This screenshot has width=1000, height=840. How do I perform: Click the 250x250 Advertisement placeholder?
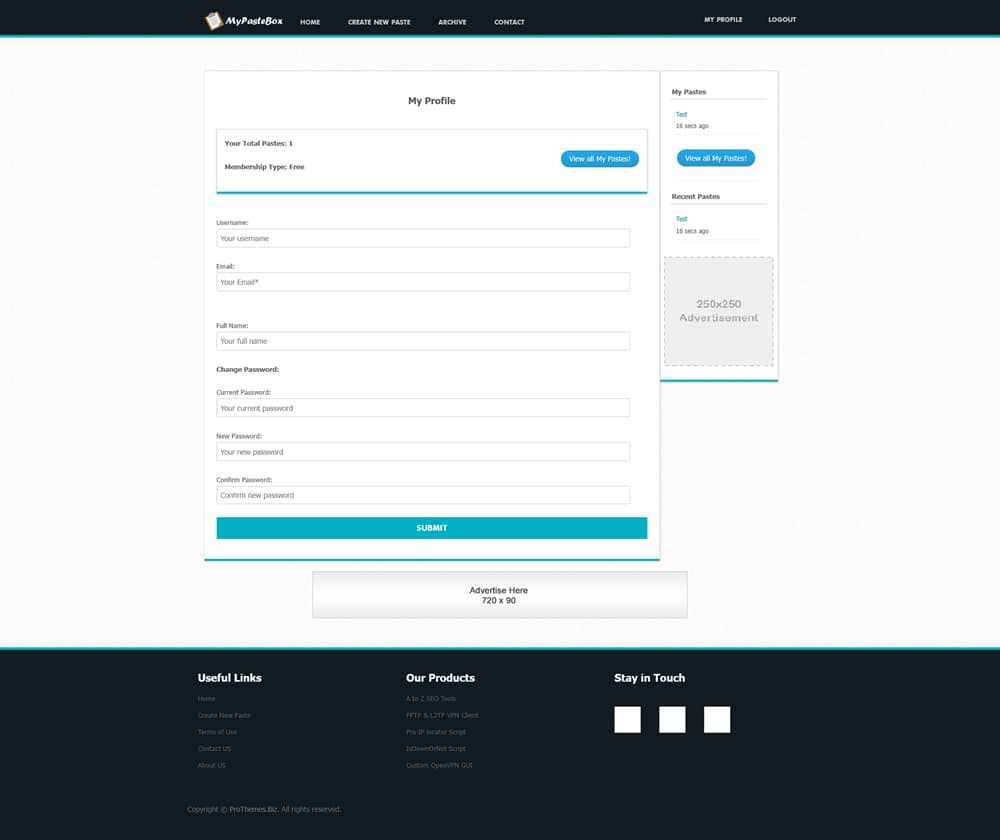pyautogui.click(x=718, y=311)
